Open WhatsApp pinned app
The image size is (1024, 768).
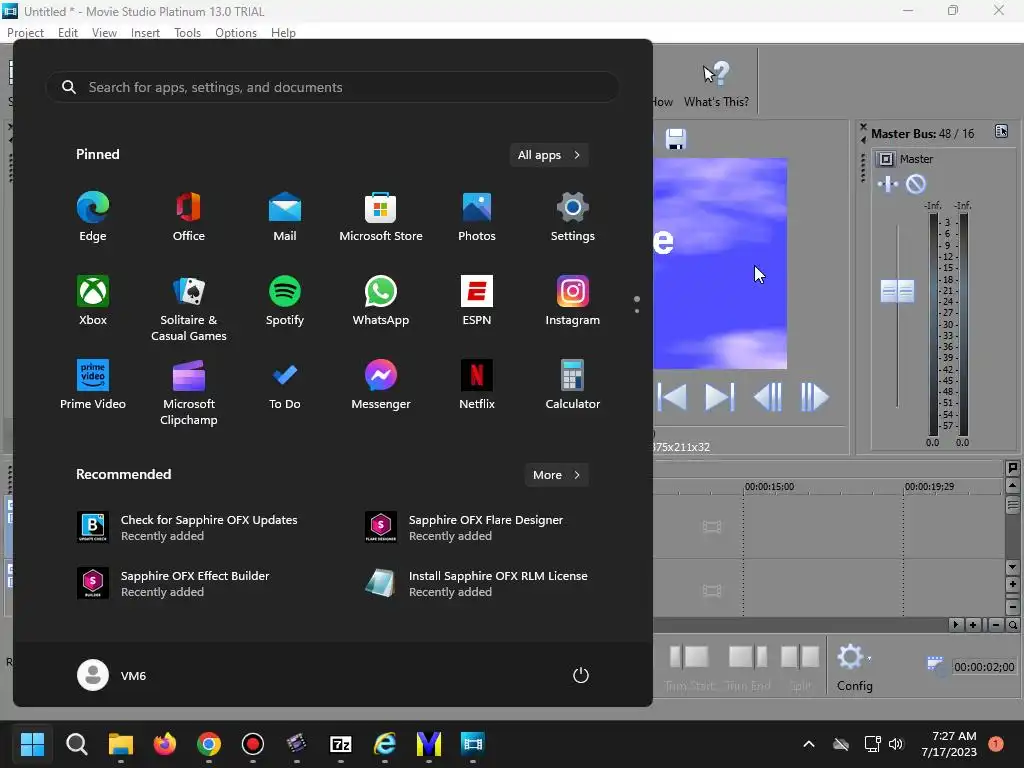[381, 300]
